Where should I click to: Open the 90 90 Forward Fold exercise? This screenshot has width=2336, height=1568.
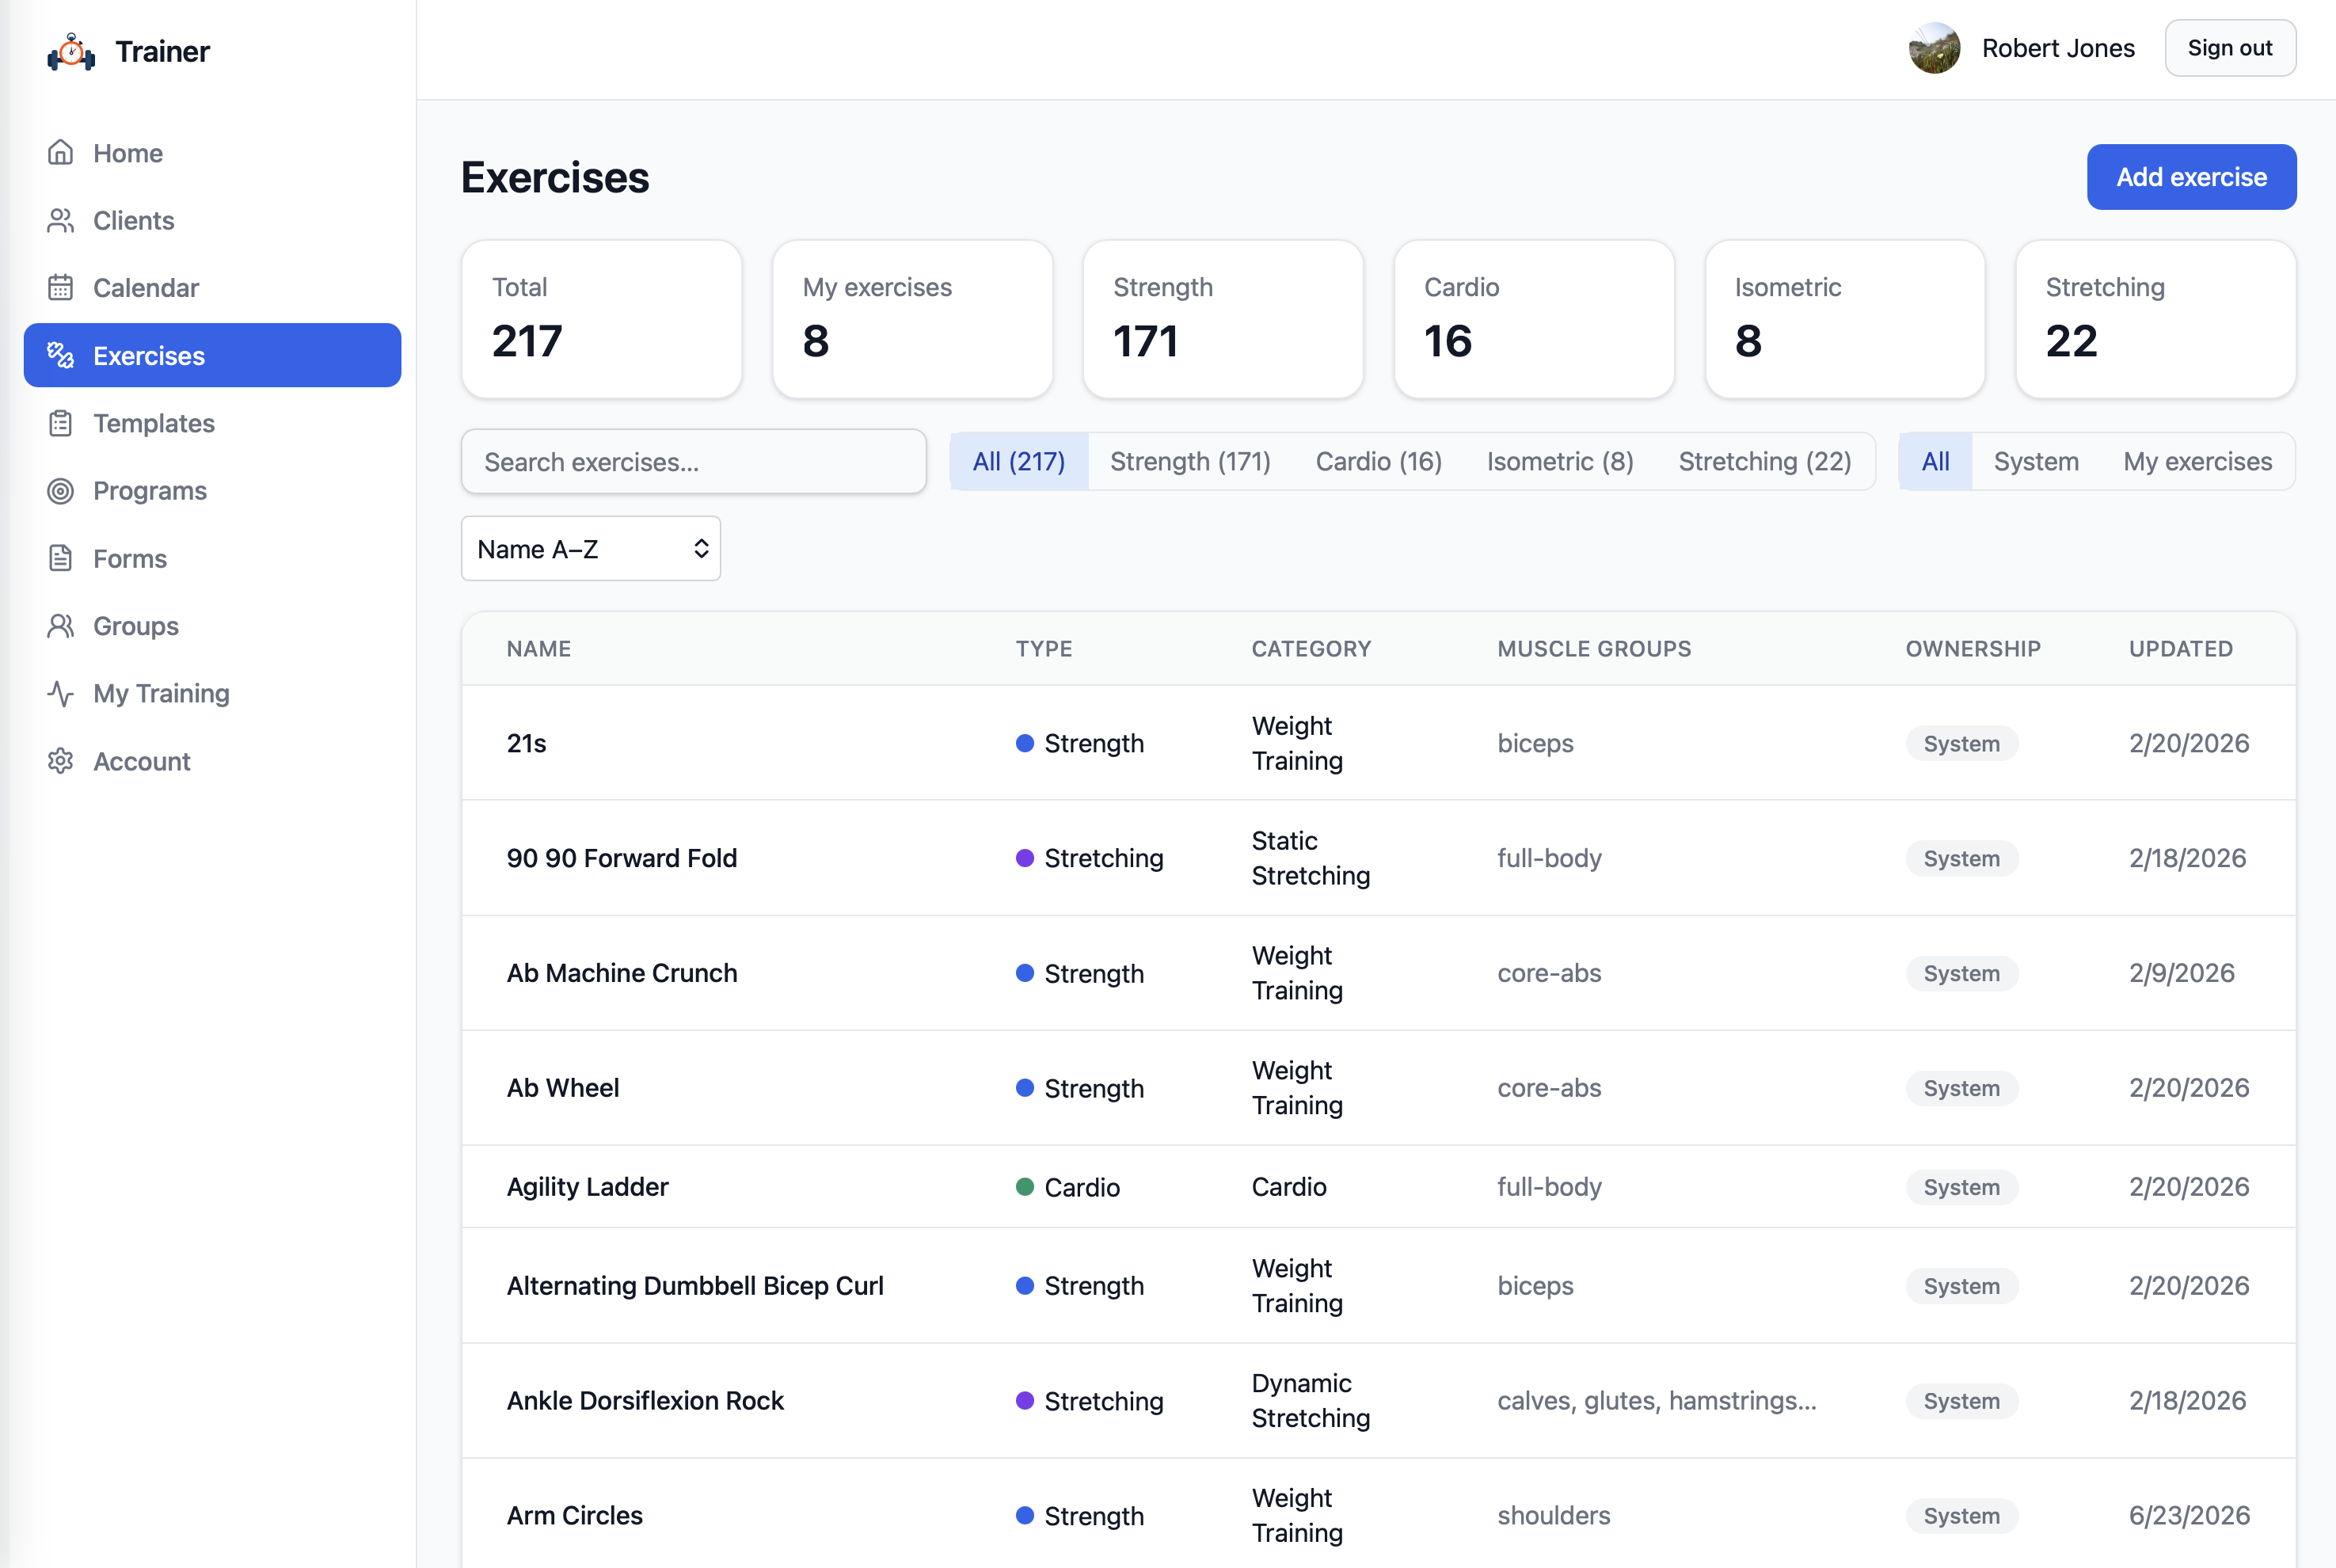pos(1378,858)
